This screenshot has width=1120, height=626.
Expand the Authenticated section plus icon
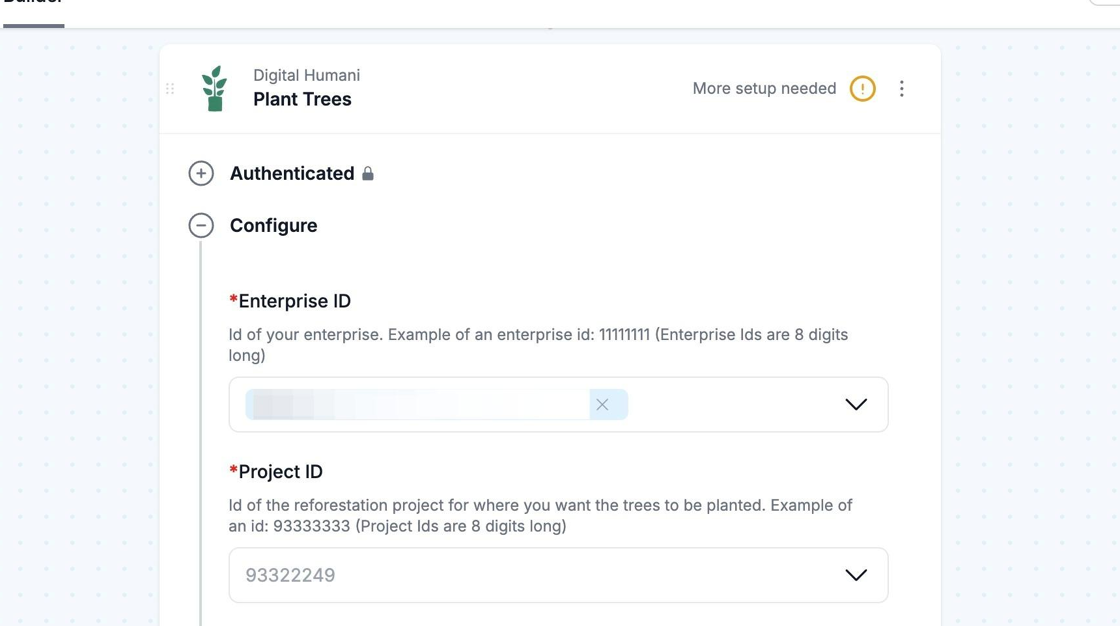pos(201,173)
